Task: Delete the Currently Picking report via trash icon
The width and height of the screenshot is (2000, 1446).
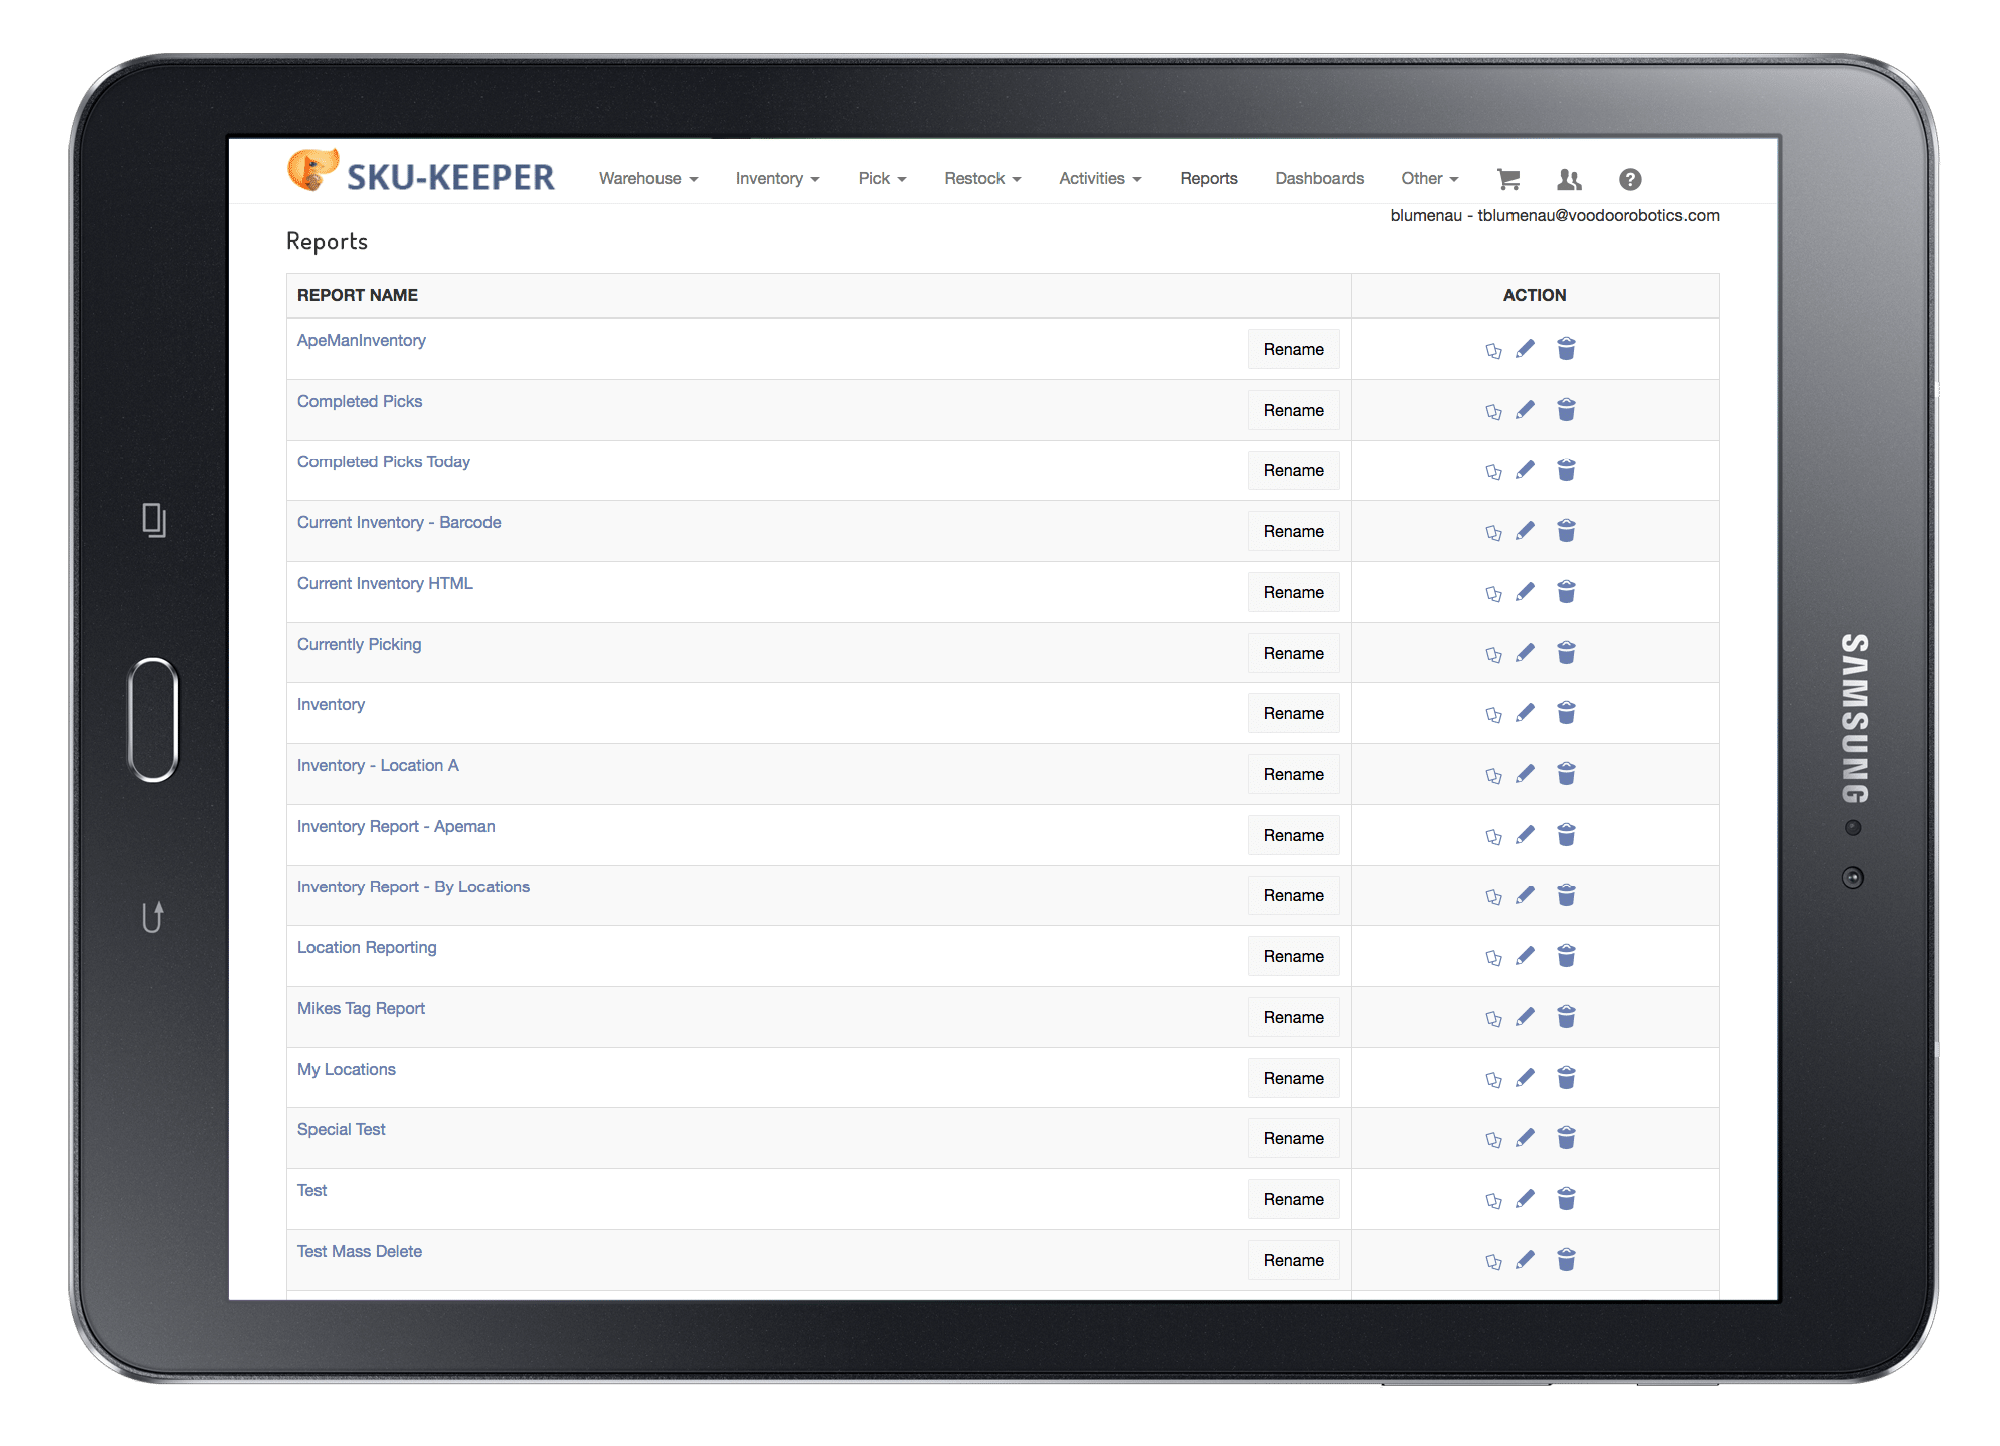Action: click(x=1566, y=652)
